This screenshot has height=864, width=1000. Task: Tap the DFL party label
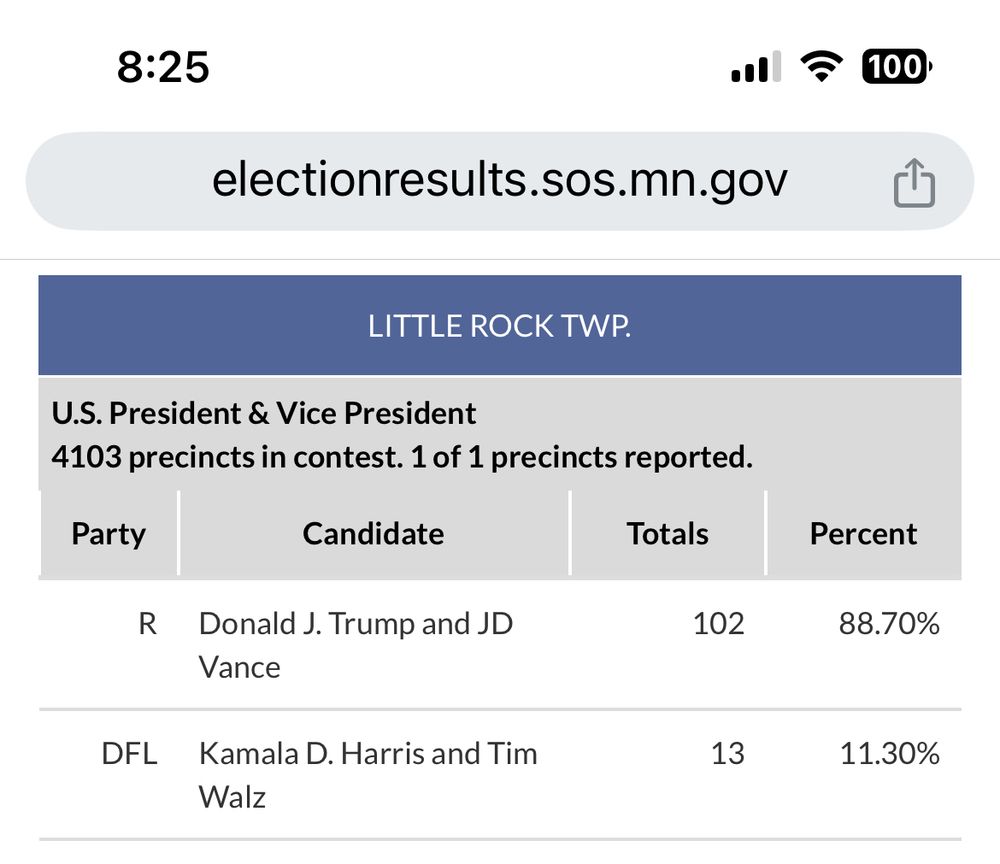tap(130, 753)
